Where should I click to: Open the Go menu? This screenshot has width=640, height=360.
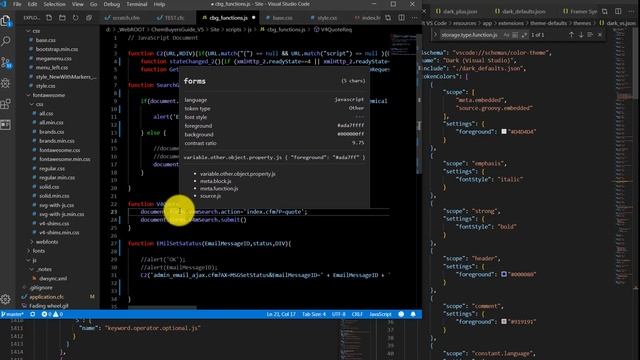(93, 4)
